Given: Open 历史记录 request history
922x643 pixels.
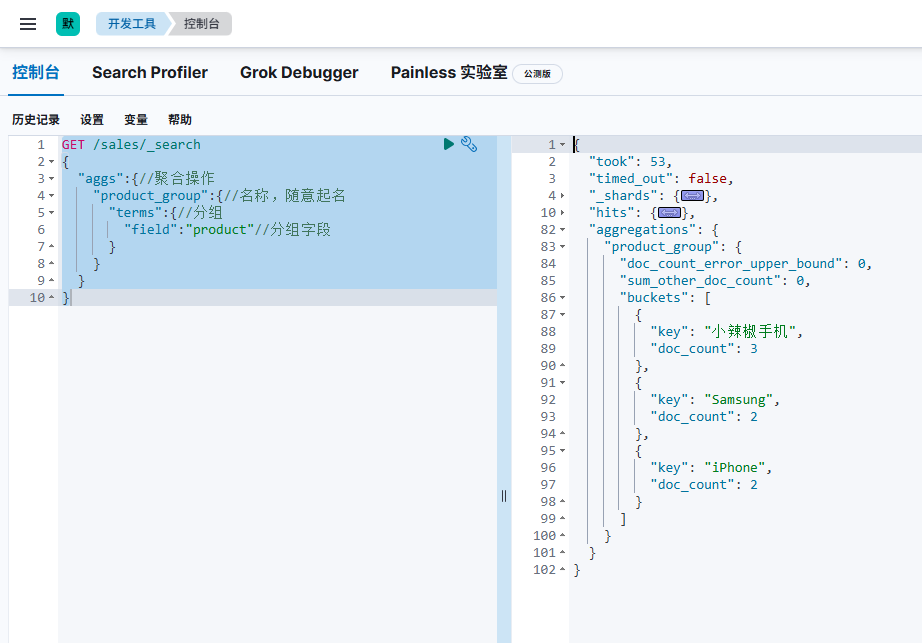Looking at the screenshot, I should 36,120.
